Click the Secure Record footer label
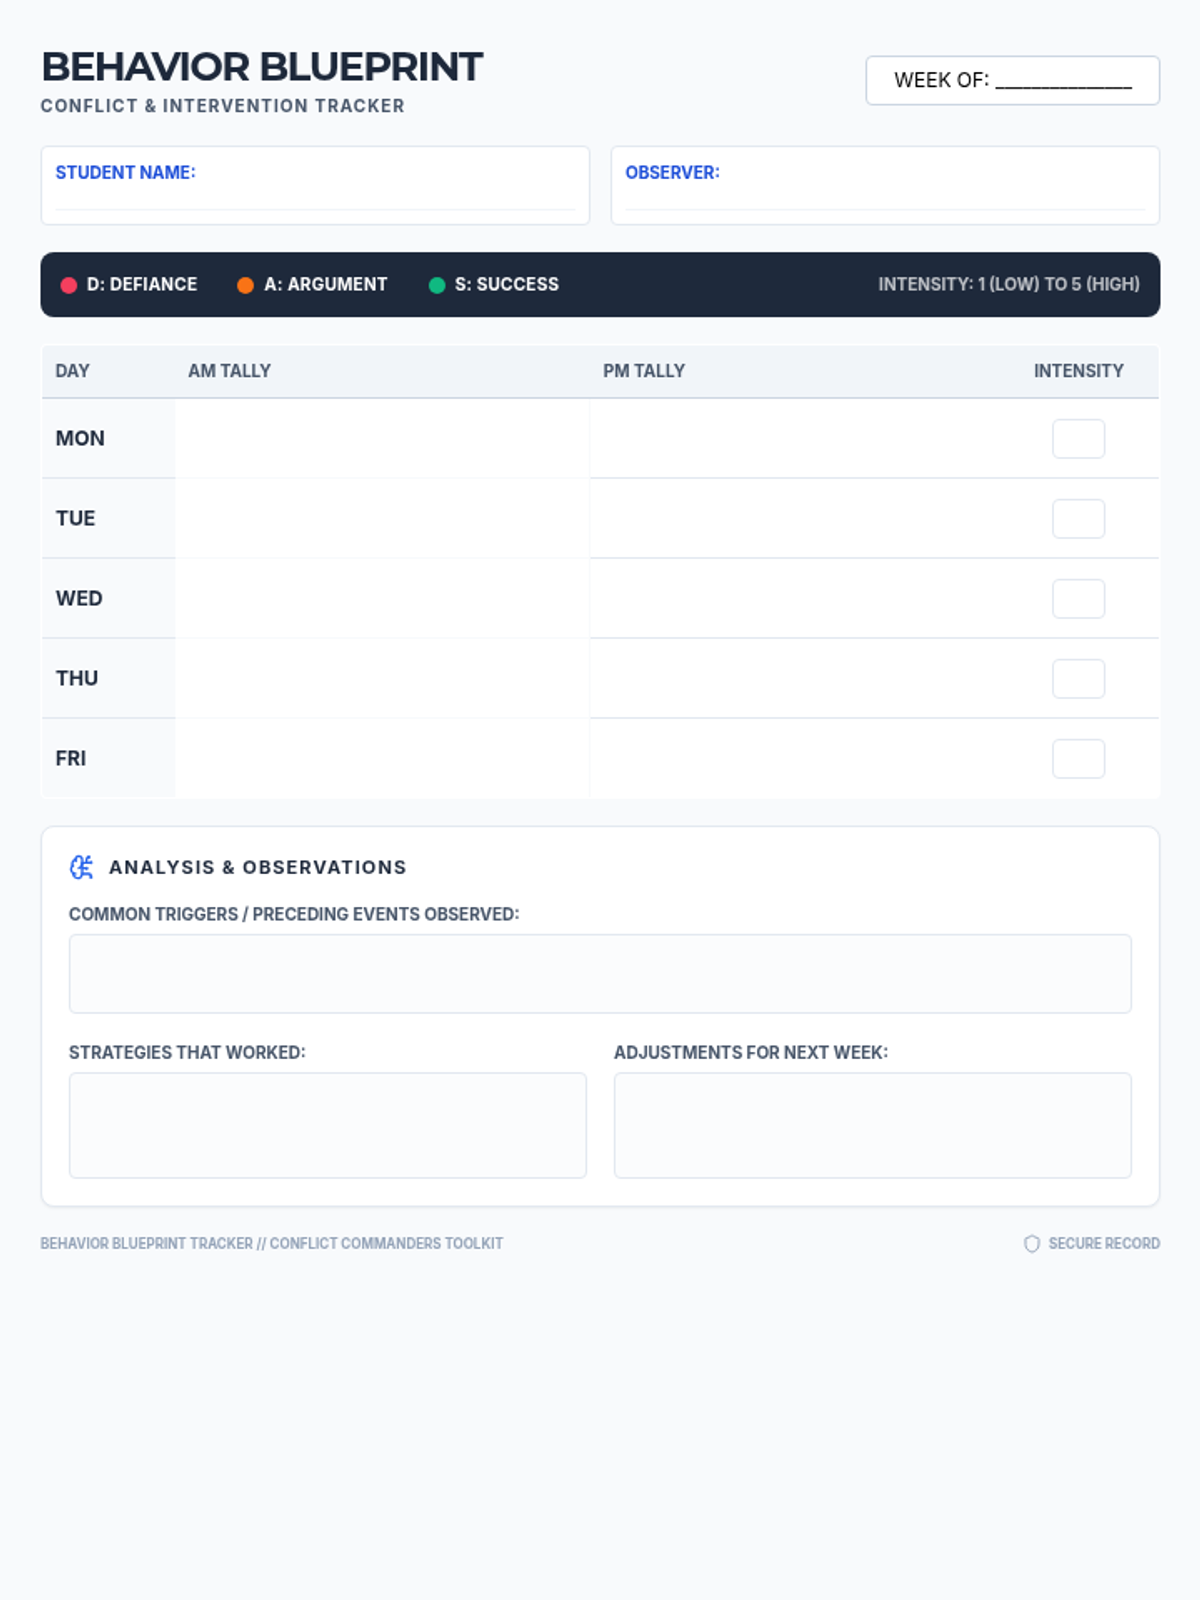 tap(1103, 1243)
